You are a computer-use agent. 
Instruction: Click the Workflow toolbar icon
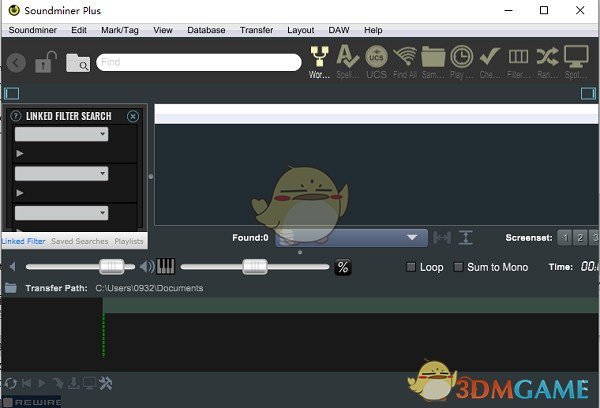coord(319,62)
